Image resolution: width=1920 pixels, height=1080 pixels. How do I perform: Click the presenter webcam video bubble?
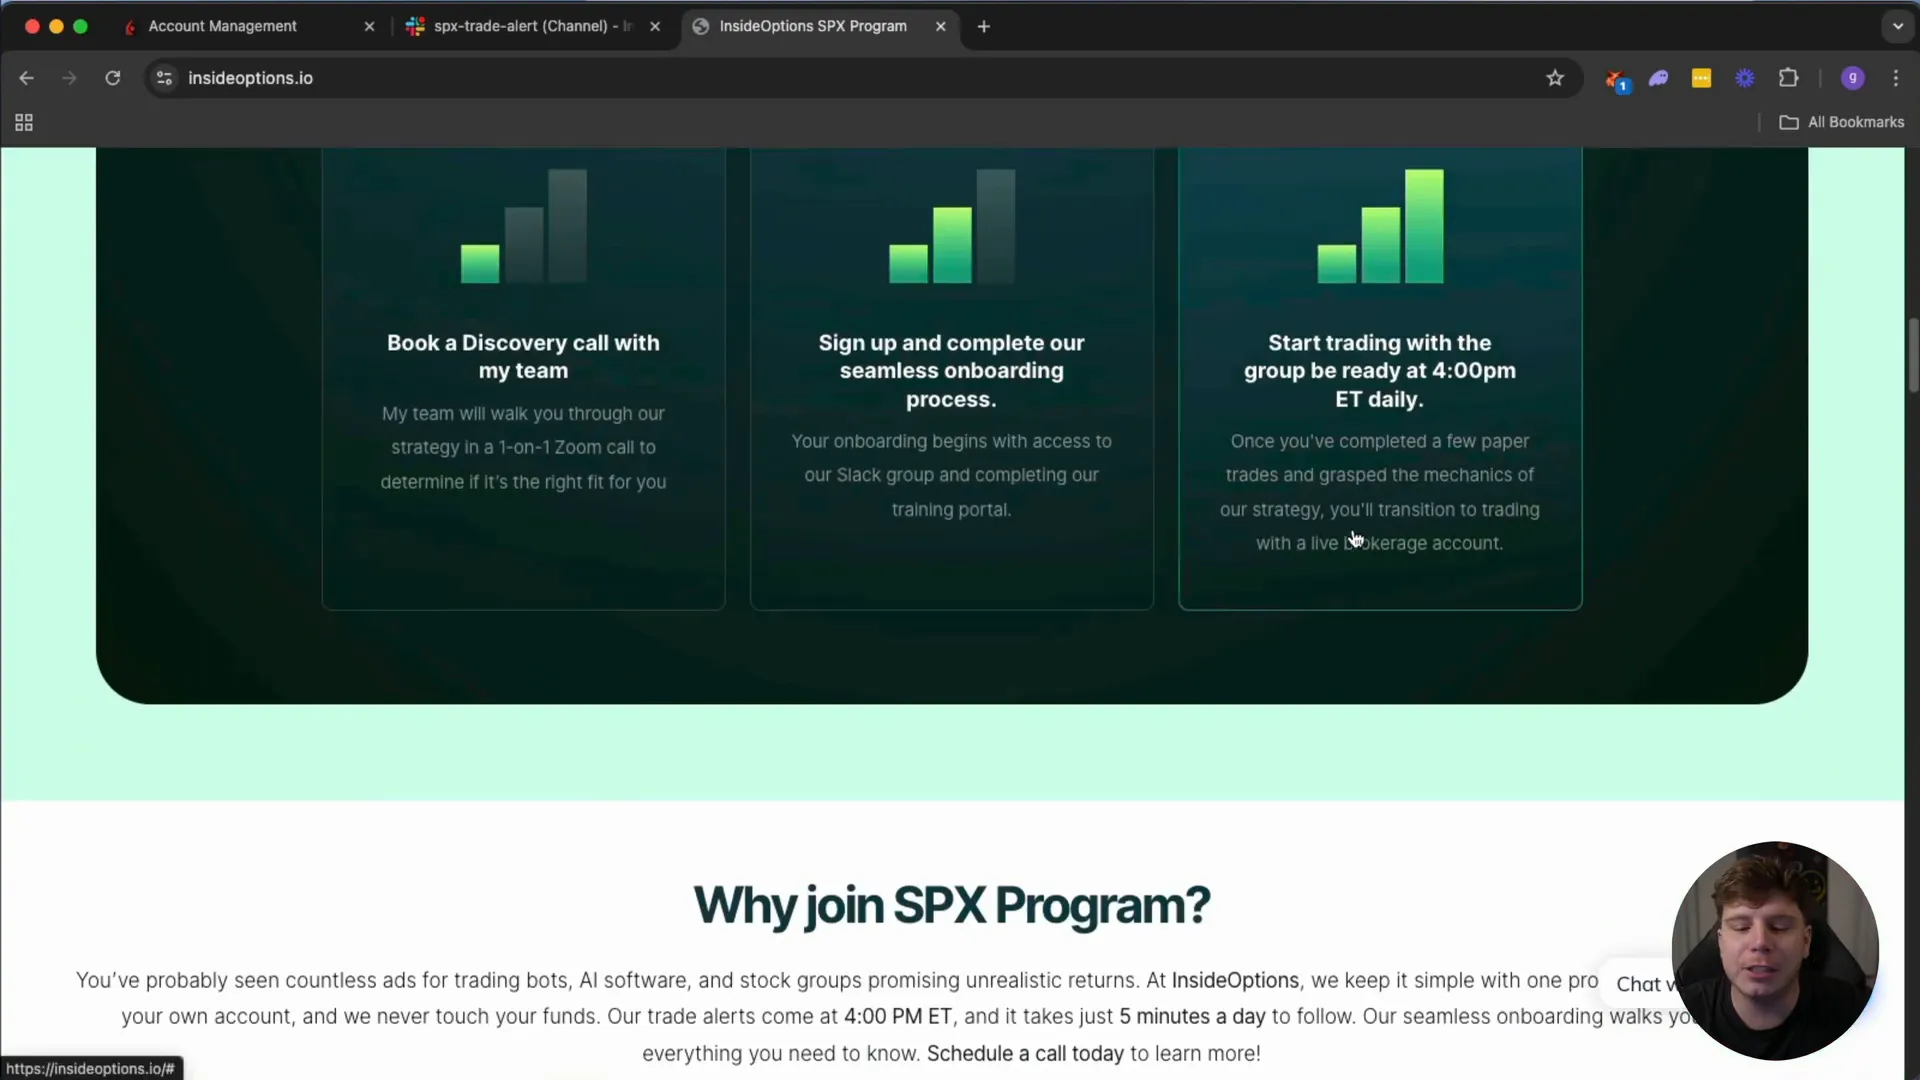pyautogui.click(x=1775, y=951)
